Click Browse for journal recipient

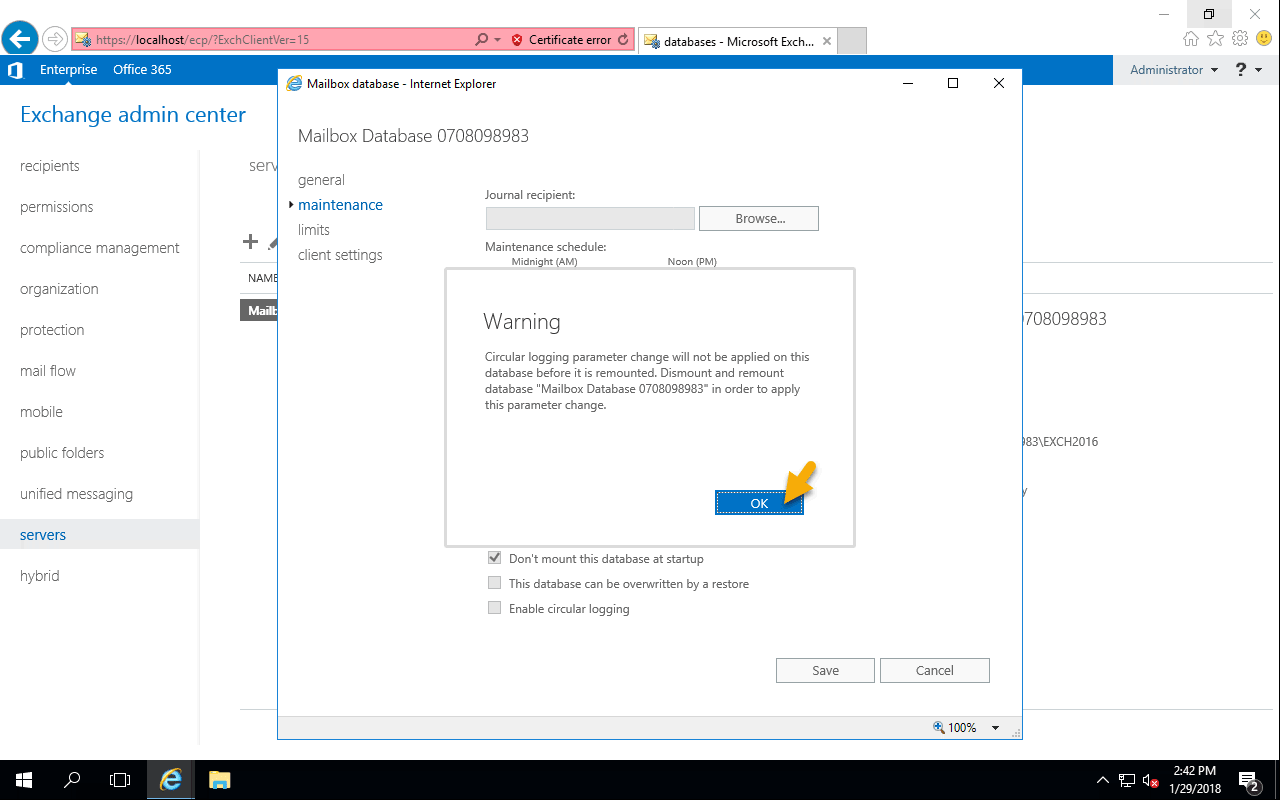point(759,218)
